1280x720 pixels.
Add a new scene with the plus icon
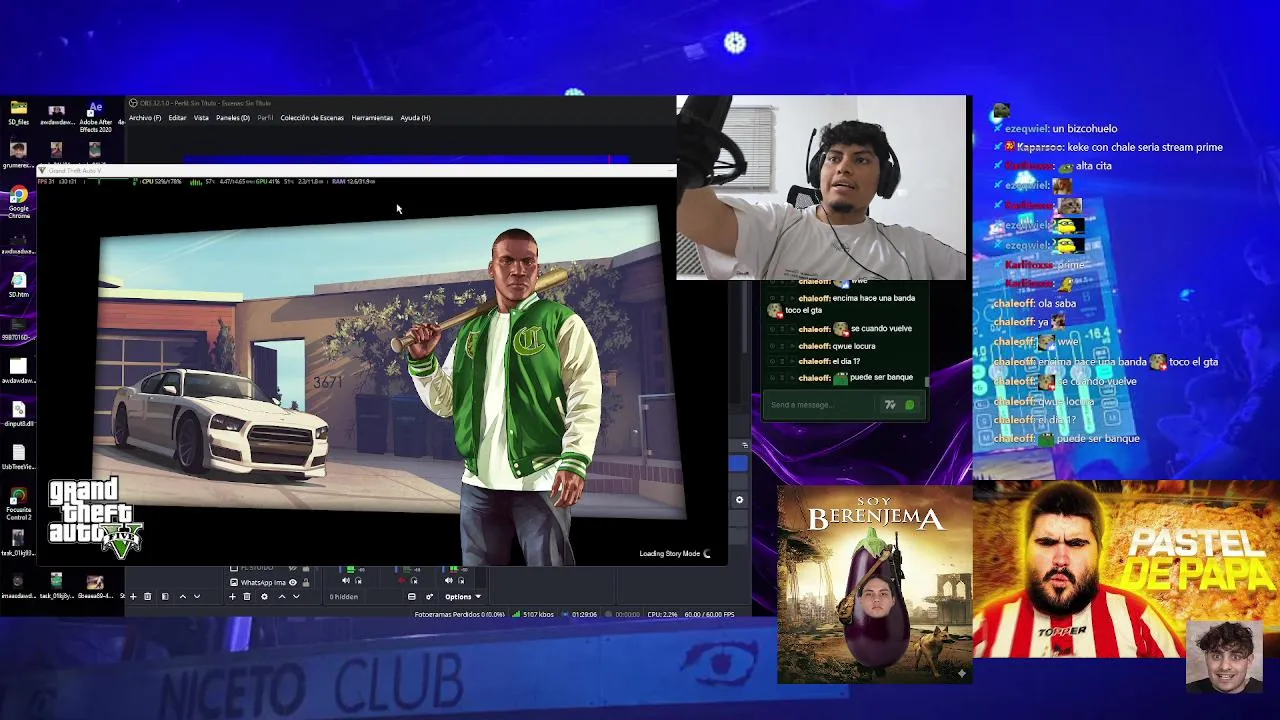(133, 596)
